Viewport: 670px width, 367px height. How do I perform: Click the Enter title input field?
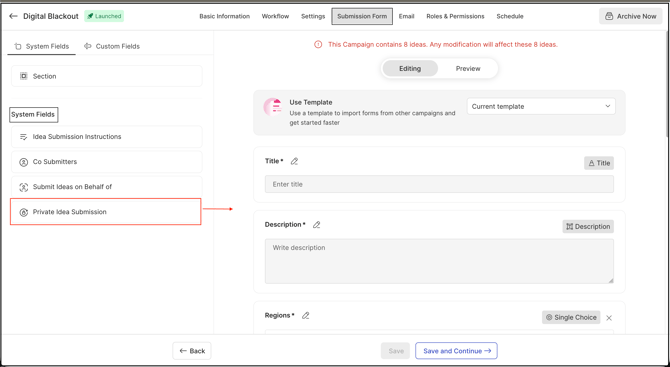(x=439, y=184)
